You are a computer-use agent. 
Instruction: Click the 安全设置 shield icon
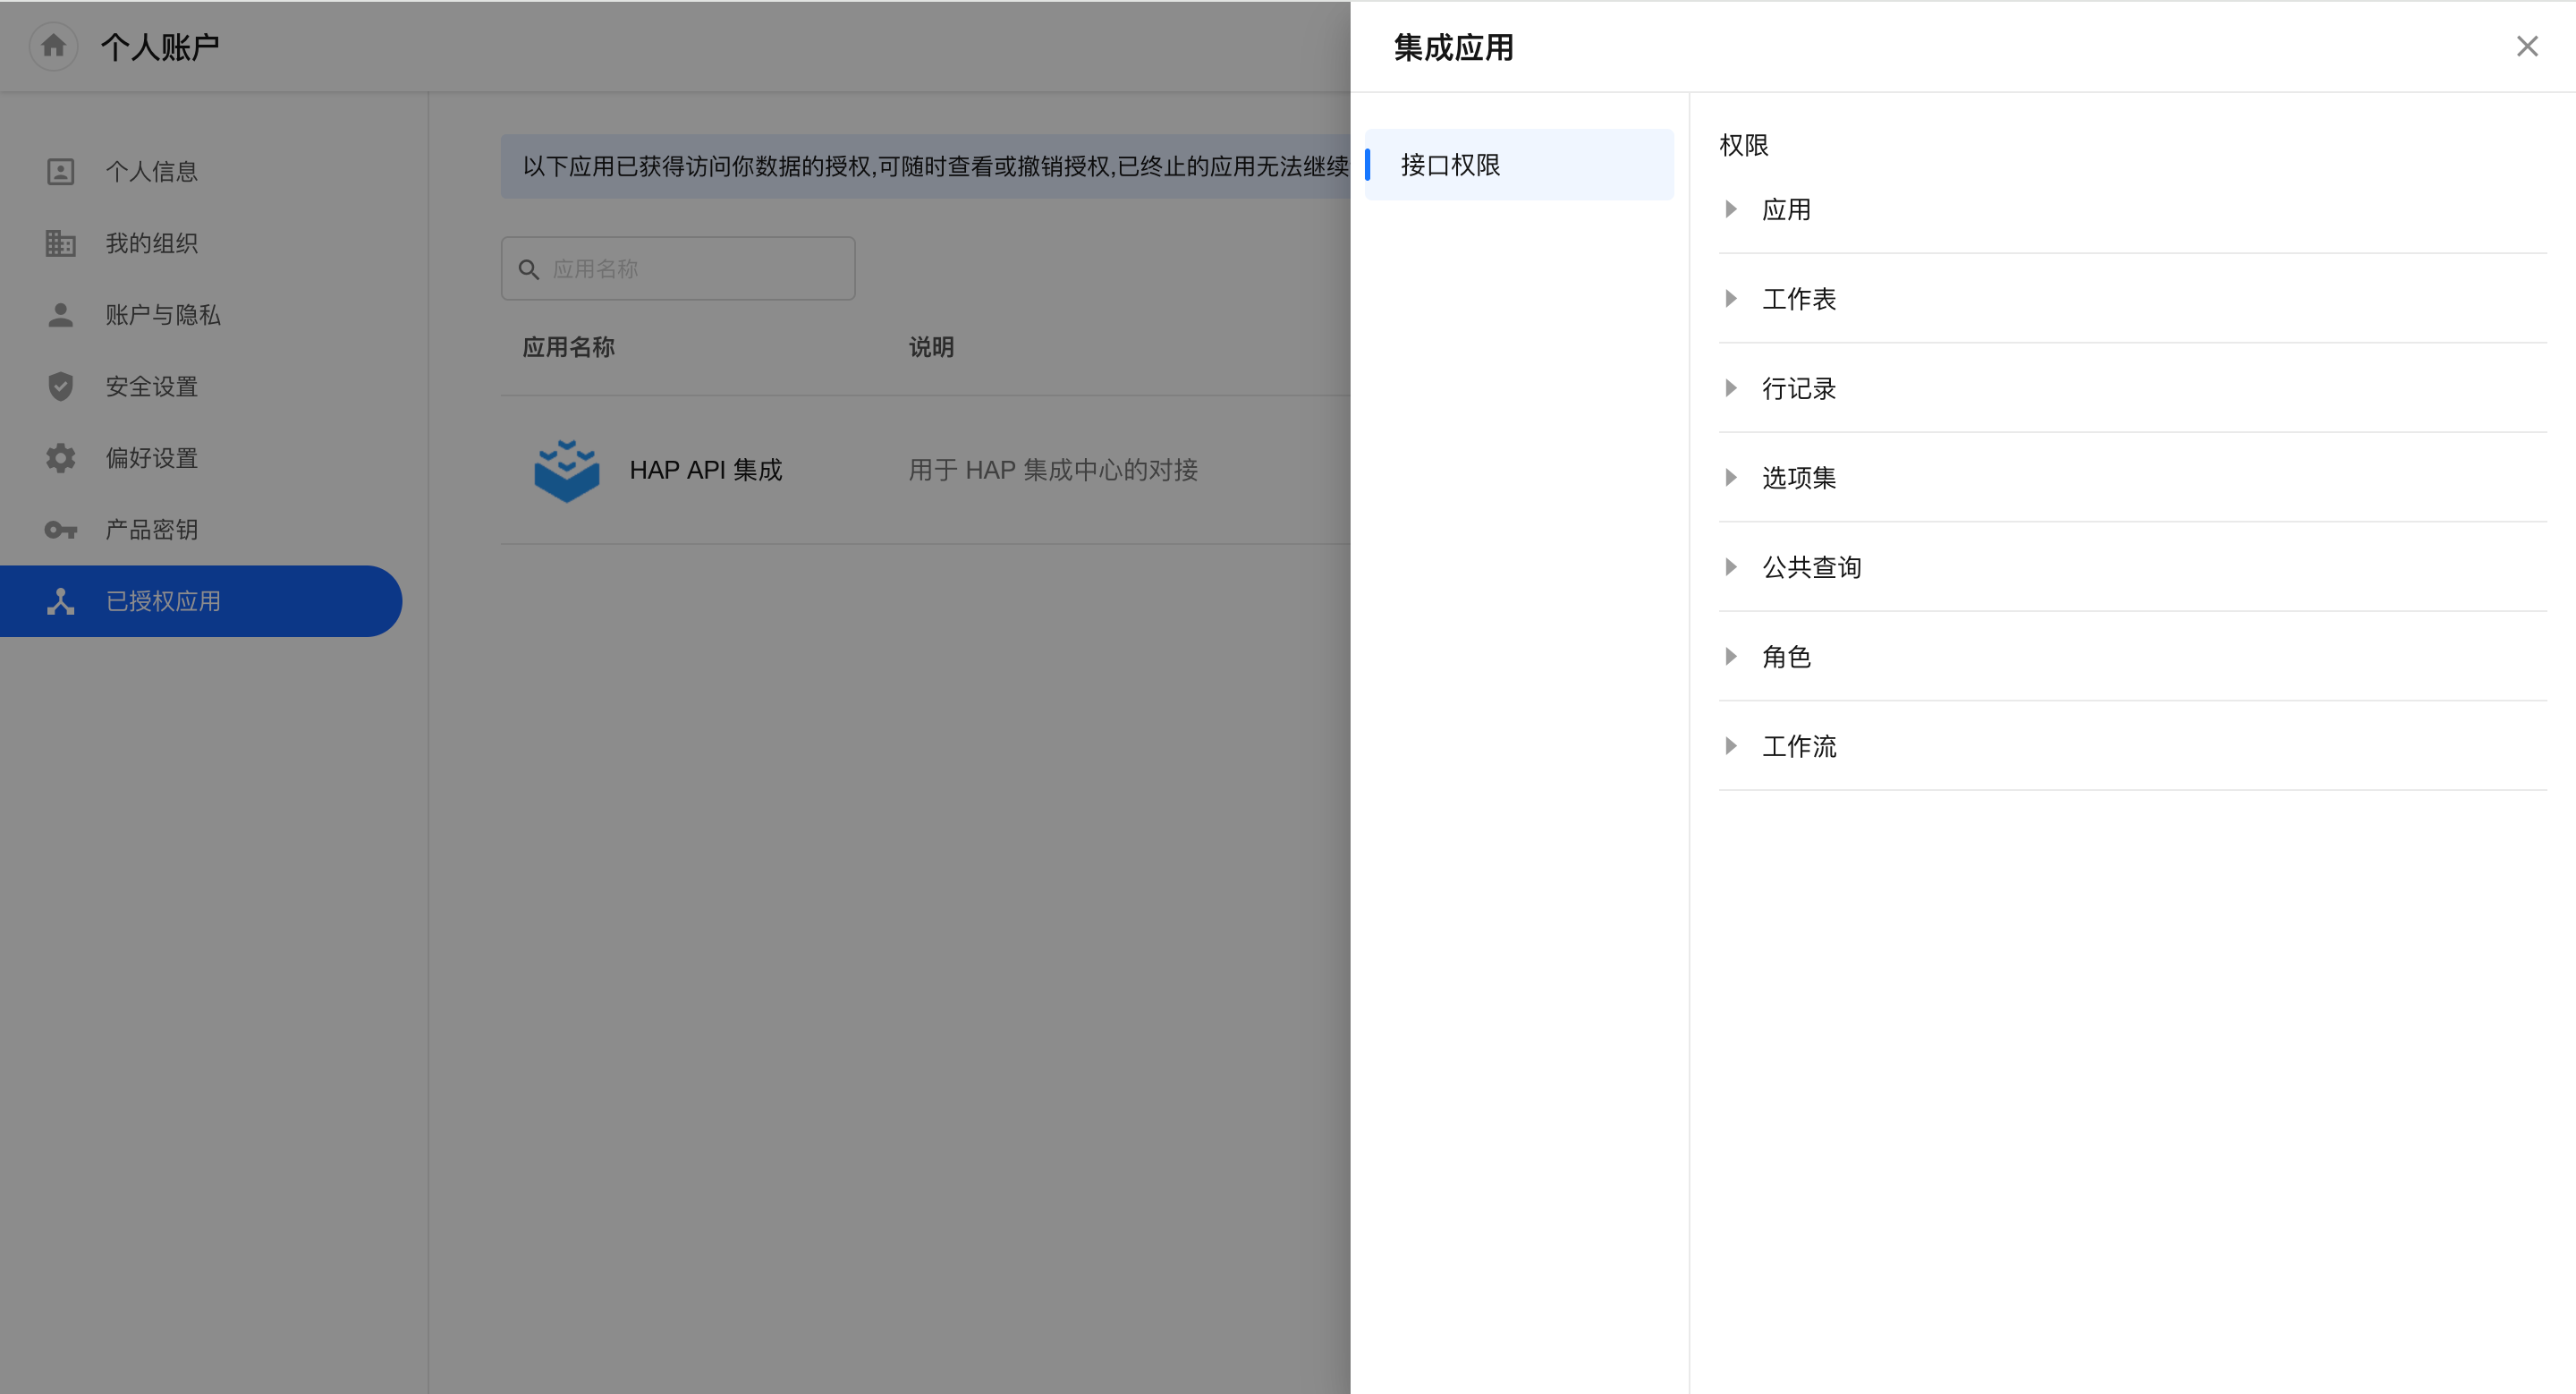pyautogui.click(x=61, y=386)
